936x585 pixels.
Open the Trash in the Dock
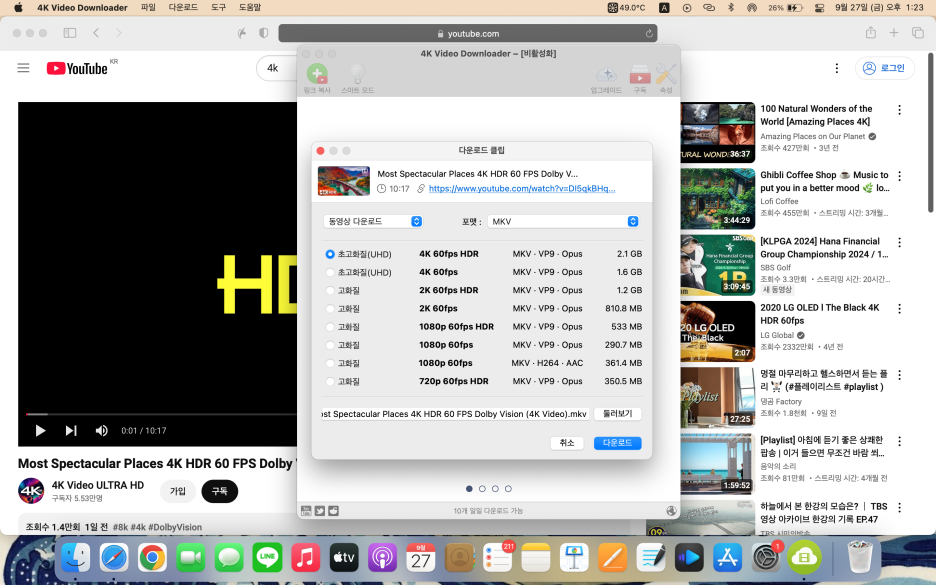(x=860, y=556)
